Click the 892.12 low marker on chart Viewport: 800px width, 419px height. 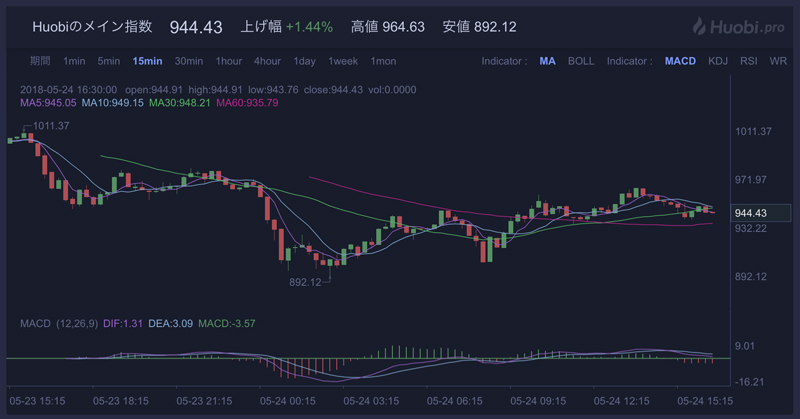305,282
